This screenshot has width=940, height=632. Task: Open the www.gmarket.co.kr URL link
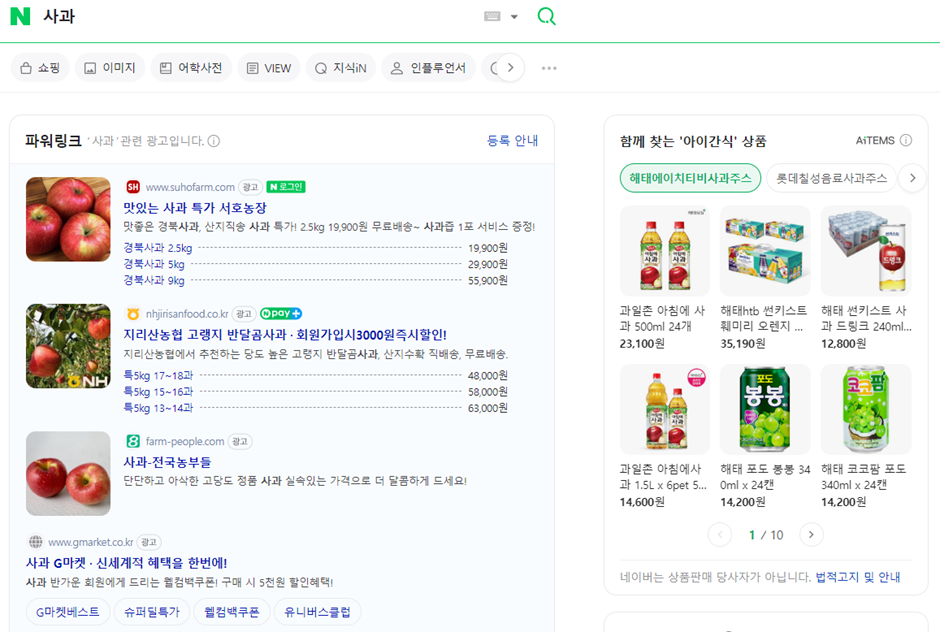pyautogui.click(x=91, y=542)
